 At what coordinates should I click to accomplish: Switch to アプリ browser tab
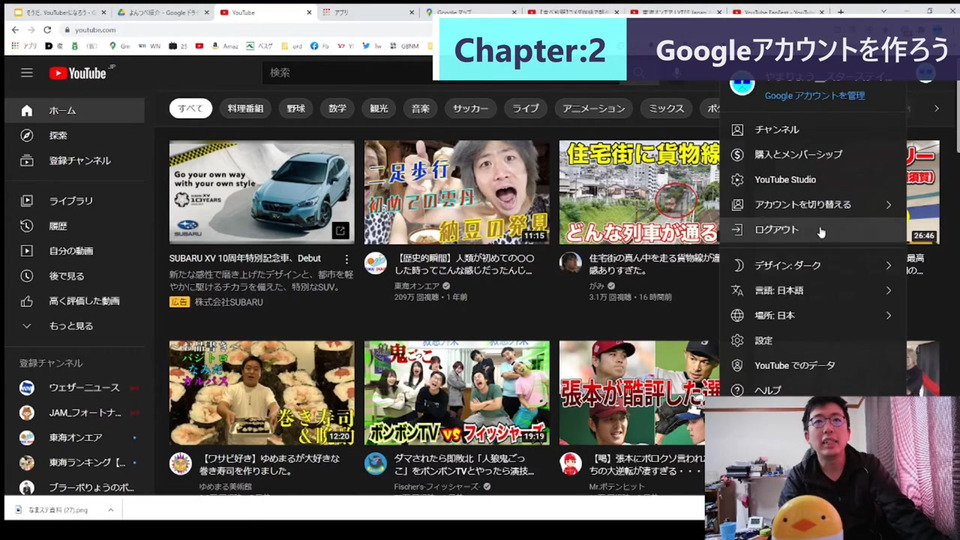pyautogui.click(x=367, y=12)
